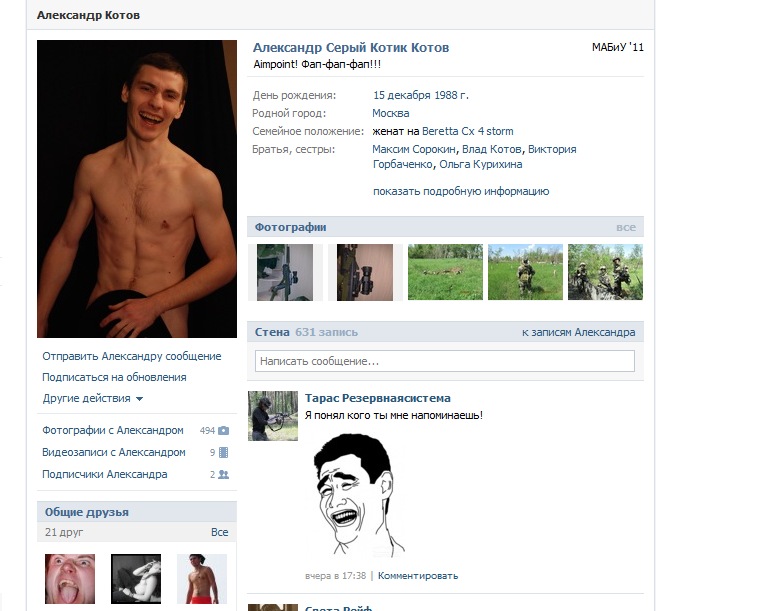766x611 pixels.
Task: Click the main shirtless profile photo
Action: (137, 189)
